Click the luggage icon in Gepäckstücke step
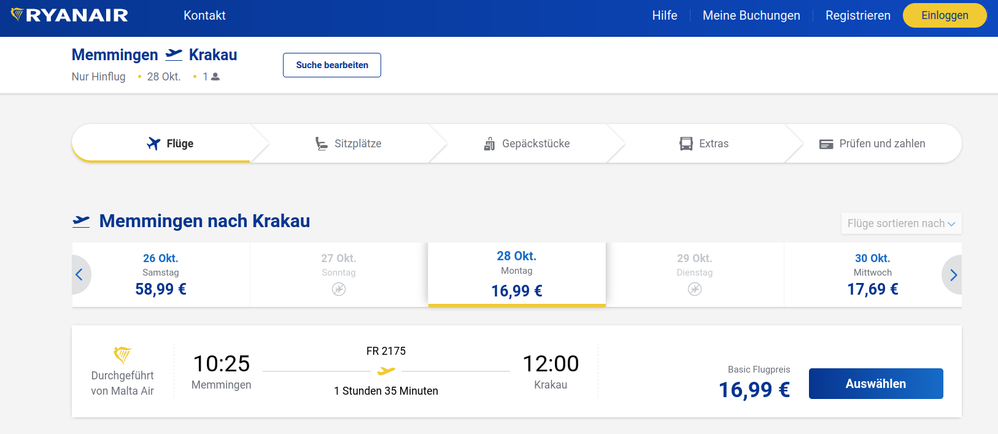Image resolution: width=998 pixels, height=434 pixels. point(489,144)
